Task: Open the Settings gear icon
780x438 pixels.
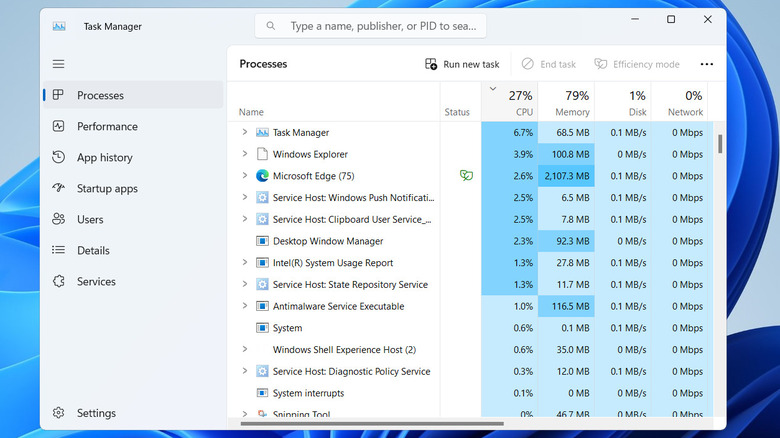Action: (59, 413)
